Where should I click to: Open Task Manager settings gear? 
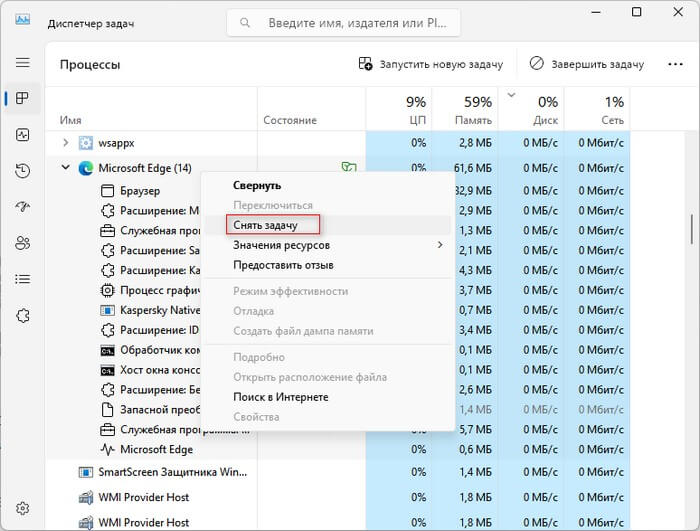point(22,508)
